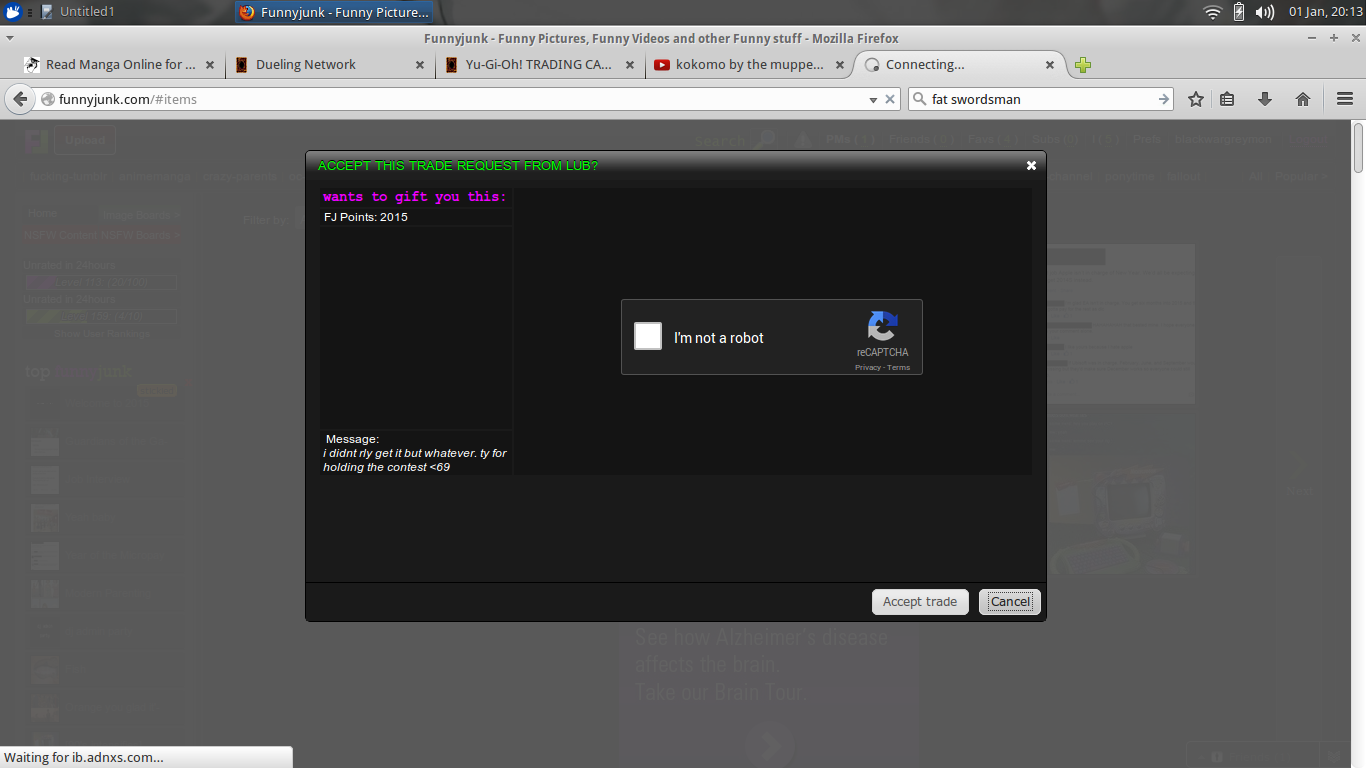Screen dimensions: 1366x768
Task: Cancel the trade request dialog
Action: tap(1009, 601)
